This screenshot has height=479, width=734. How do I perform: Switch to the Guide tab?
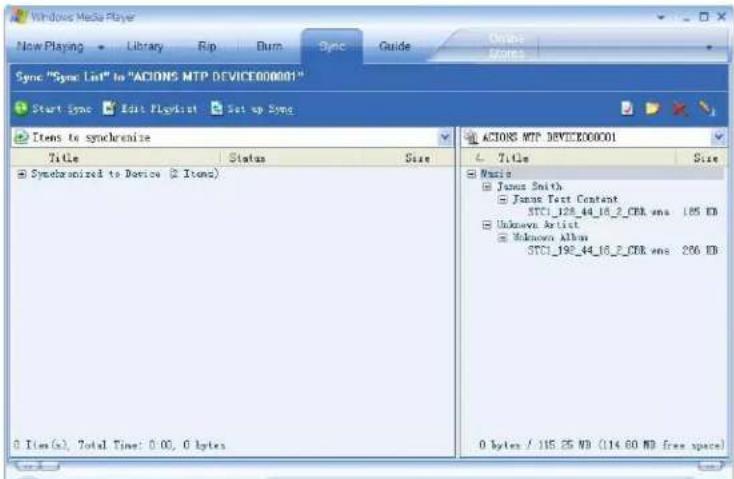click(x=395, y=46)
